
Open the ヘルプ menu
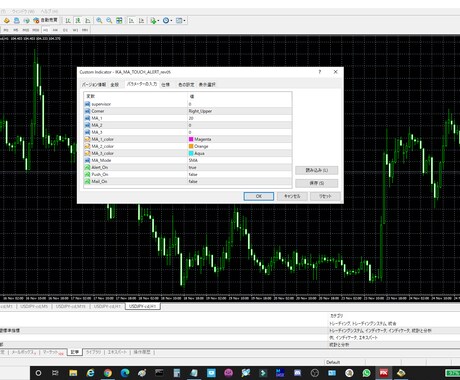pyautogui.click(x=49, y=11)
